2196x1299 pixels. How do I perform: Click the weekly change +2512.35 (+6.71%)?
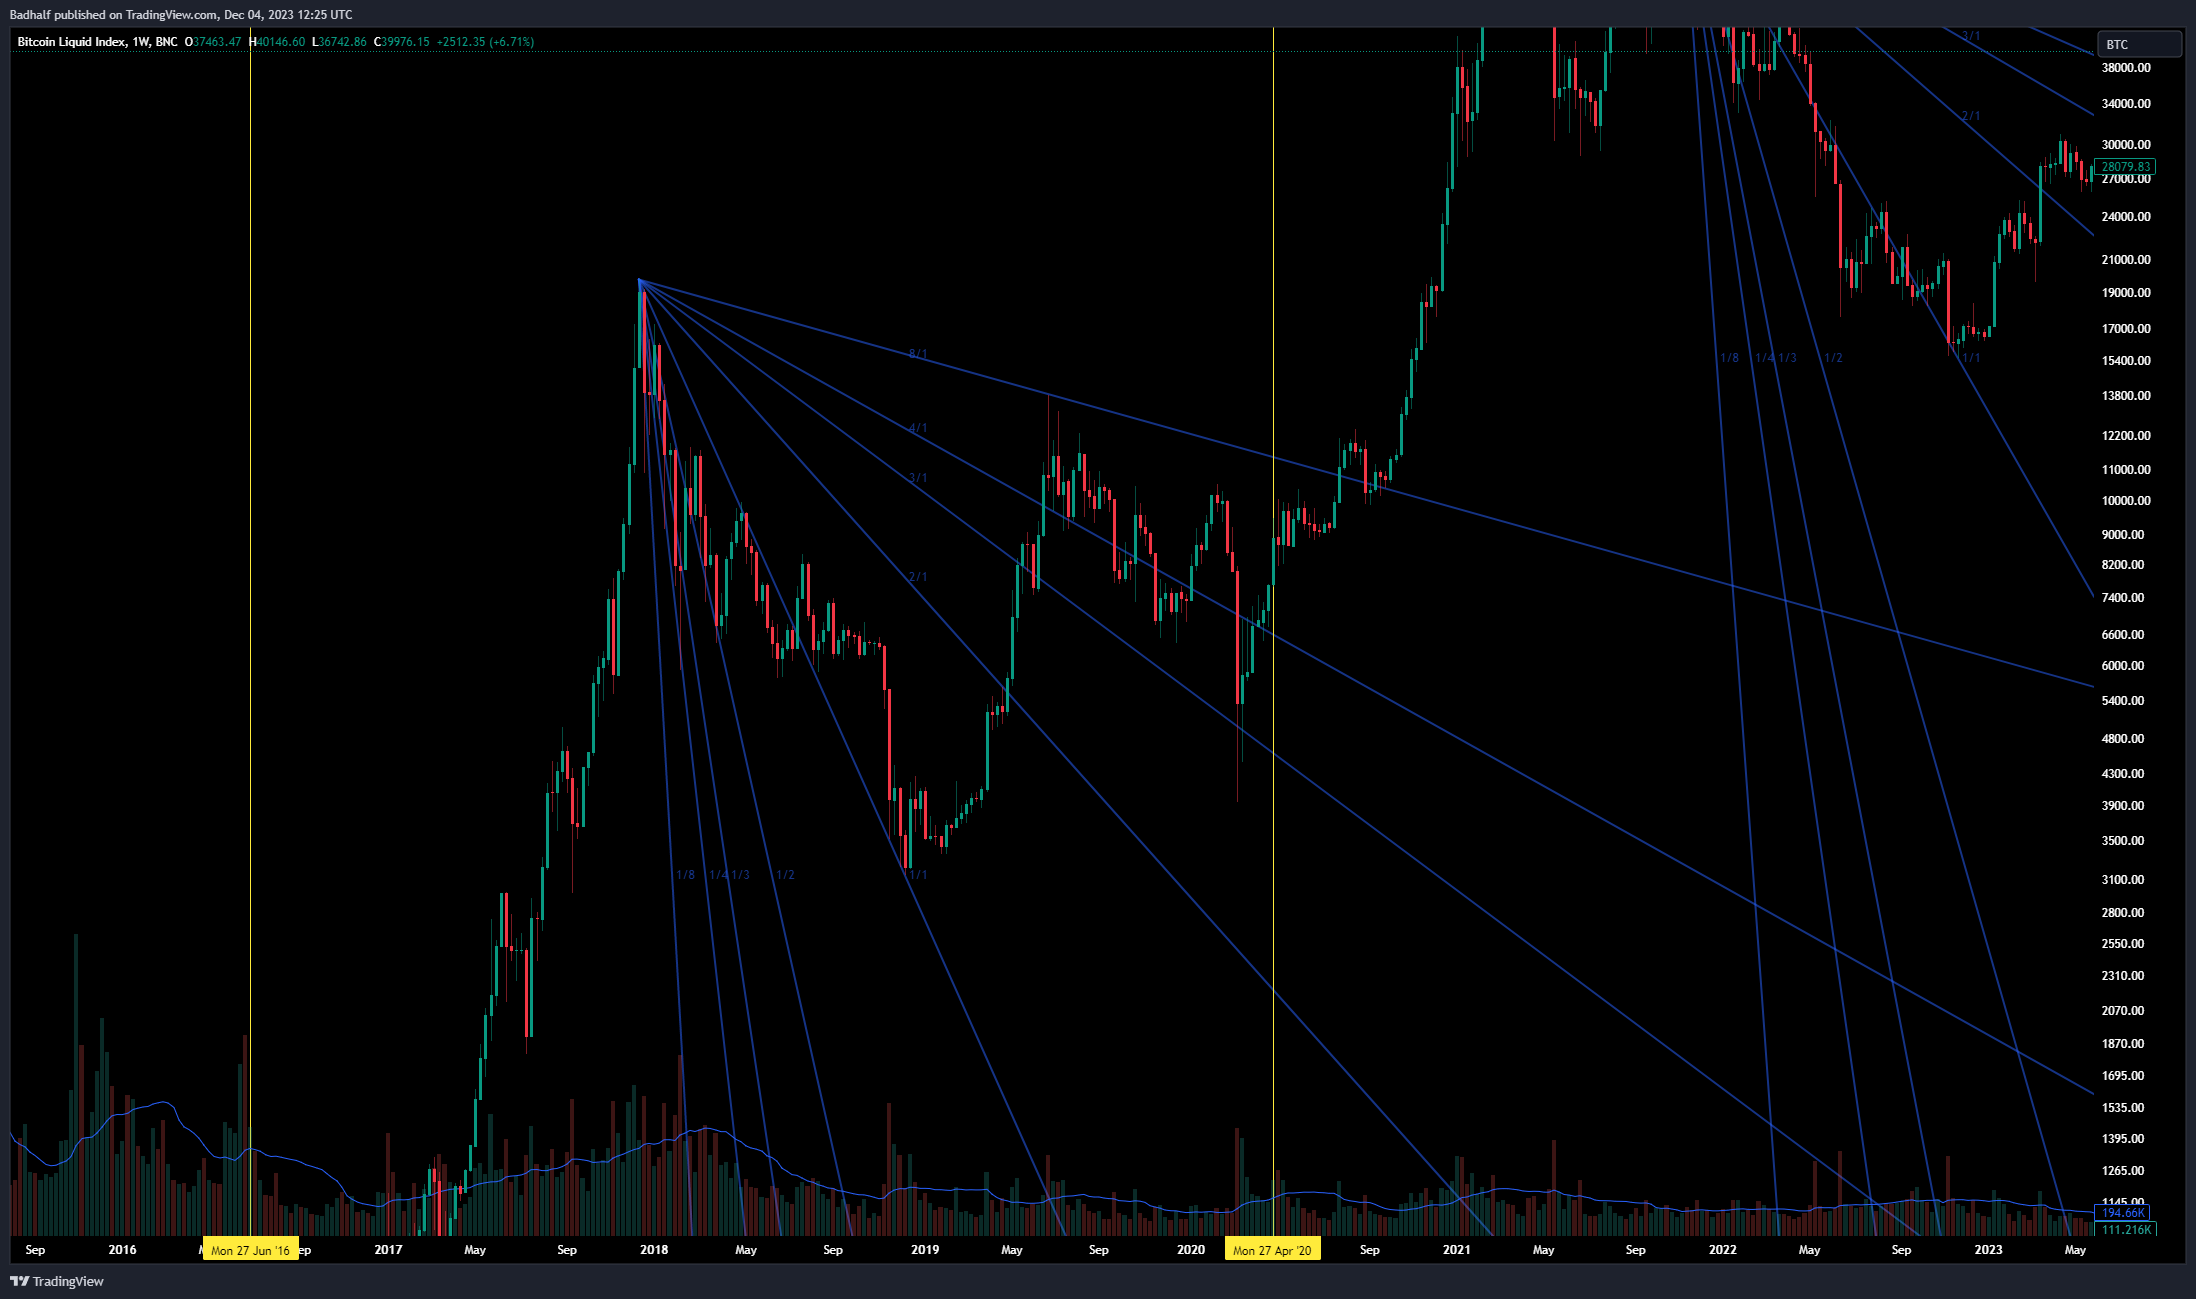[485, 42]
